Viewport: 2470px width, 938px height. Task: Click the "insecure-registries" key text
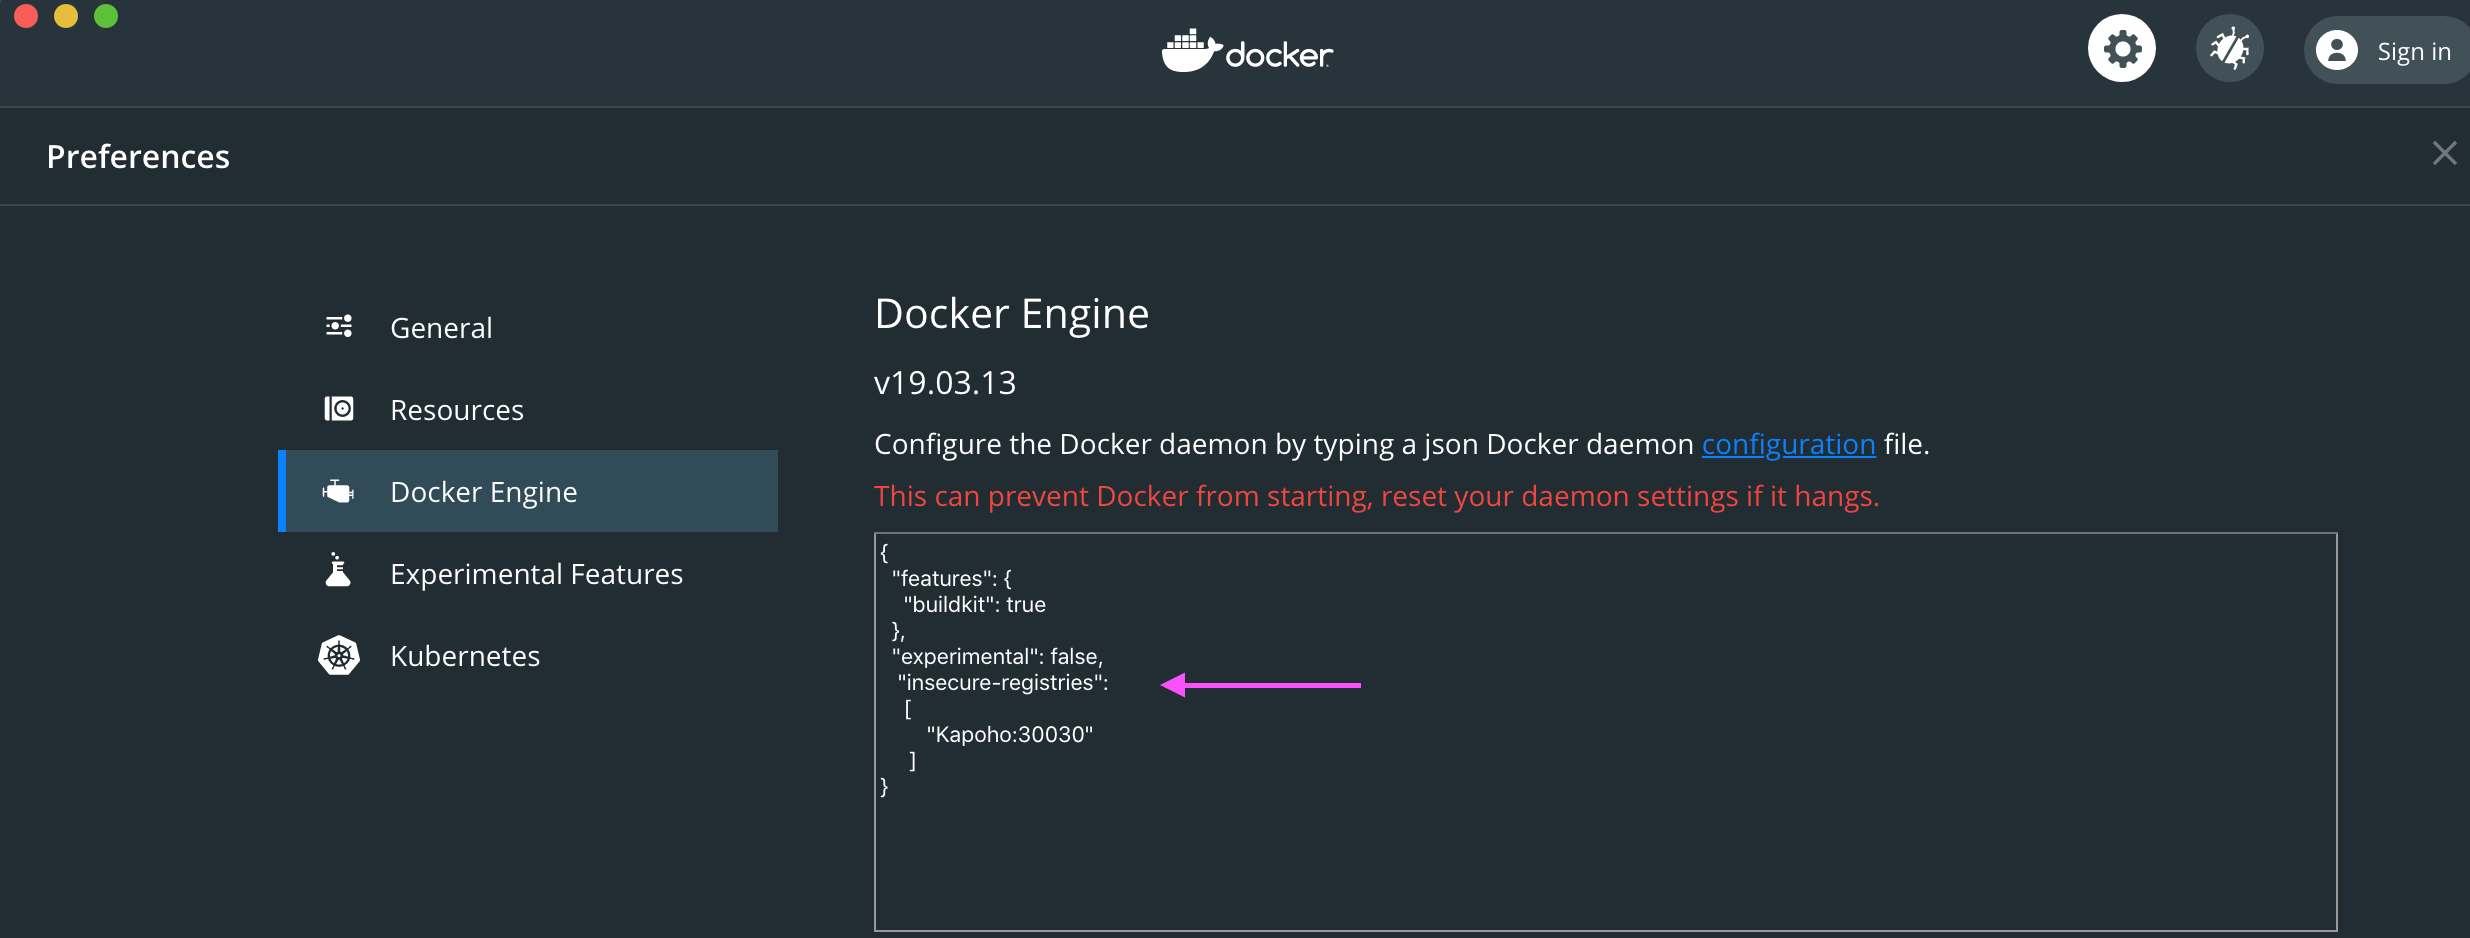point(1003,682)
